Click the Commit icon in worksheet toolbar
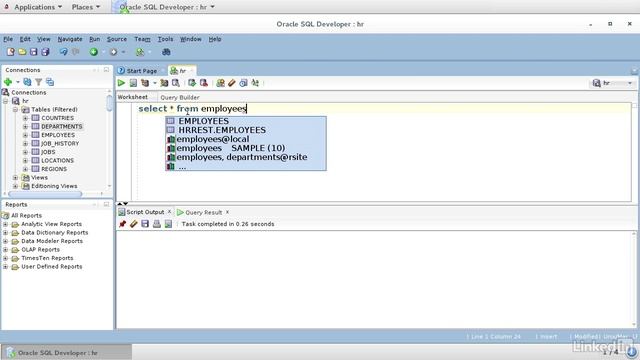This screenshot has width=640, height=360. (192, 83)
